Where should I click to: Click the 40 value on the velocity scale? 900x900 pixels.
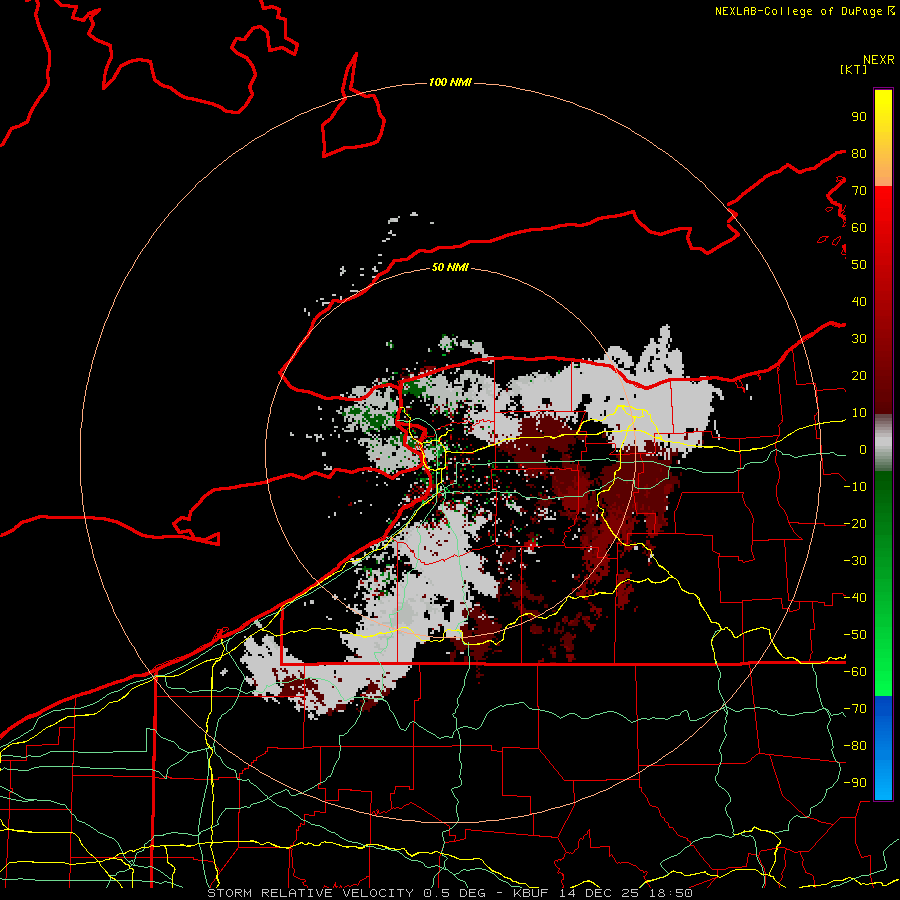click(x=859, y=301)
